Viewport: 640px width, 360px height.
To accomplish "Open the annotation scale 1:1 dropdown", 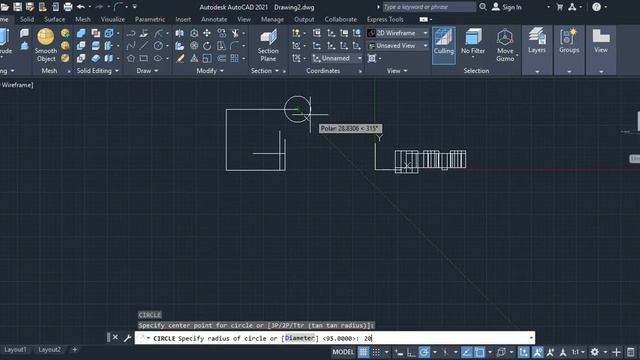I will pos(577,352).
